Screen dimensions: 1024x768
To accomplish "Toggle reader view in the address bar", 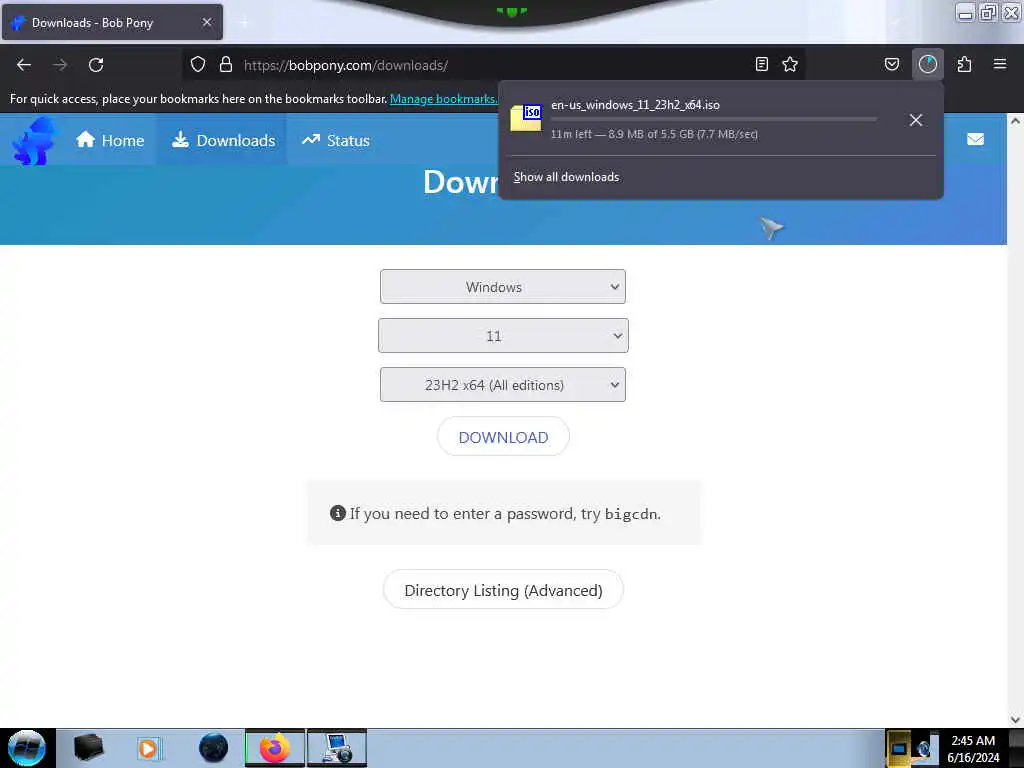I will [x=761, y=64].
